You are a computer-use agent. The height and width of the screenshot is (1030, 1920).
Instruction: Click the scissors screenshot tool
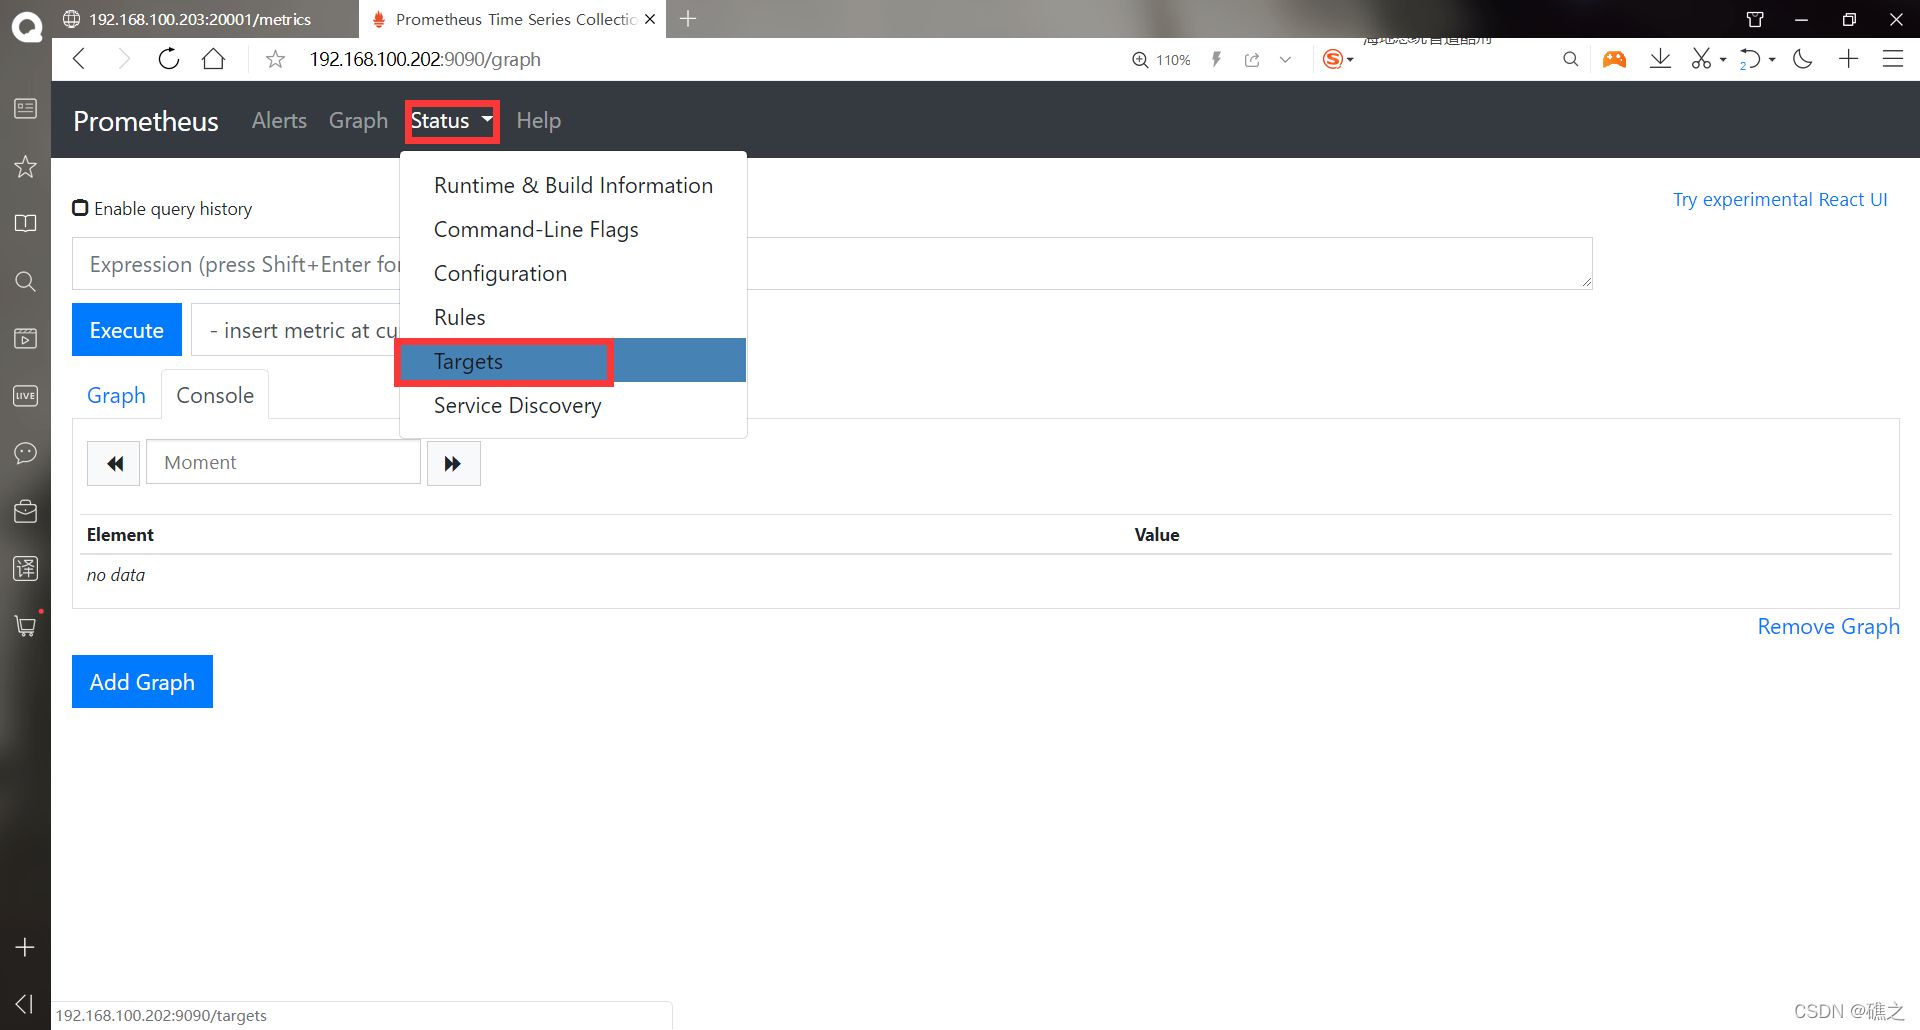coord(1701,59)
